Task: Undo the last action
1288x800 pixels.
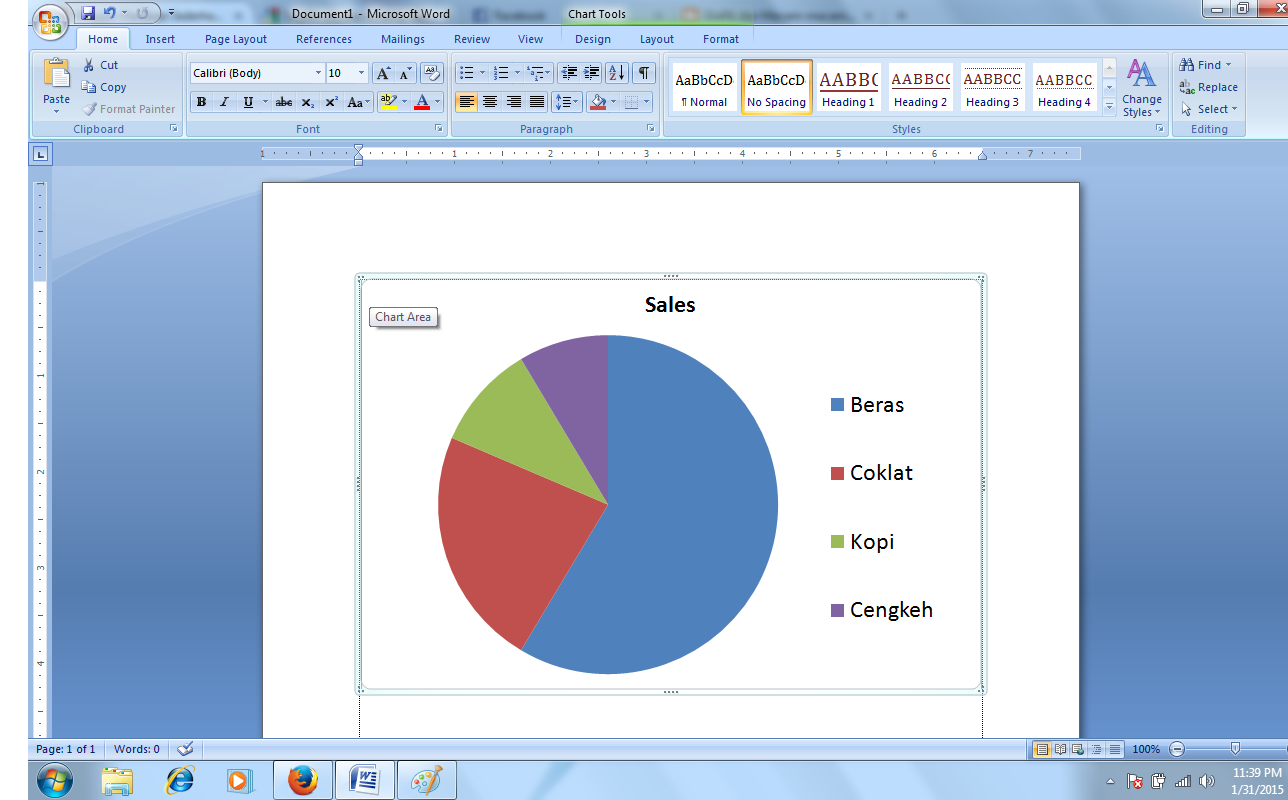Action: 110,13
